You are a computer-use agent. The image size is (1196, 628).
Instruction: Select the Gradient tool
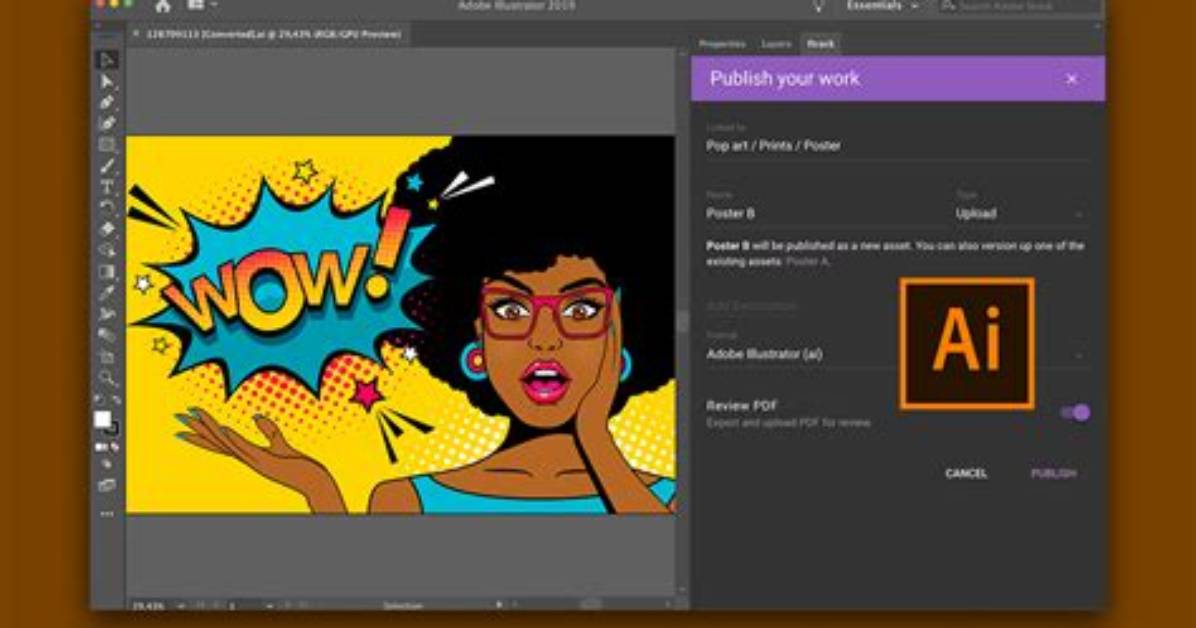[x=107, y=272]
